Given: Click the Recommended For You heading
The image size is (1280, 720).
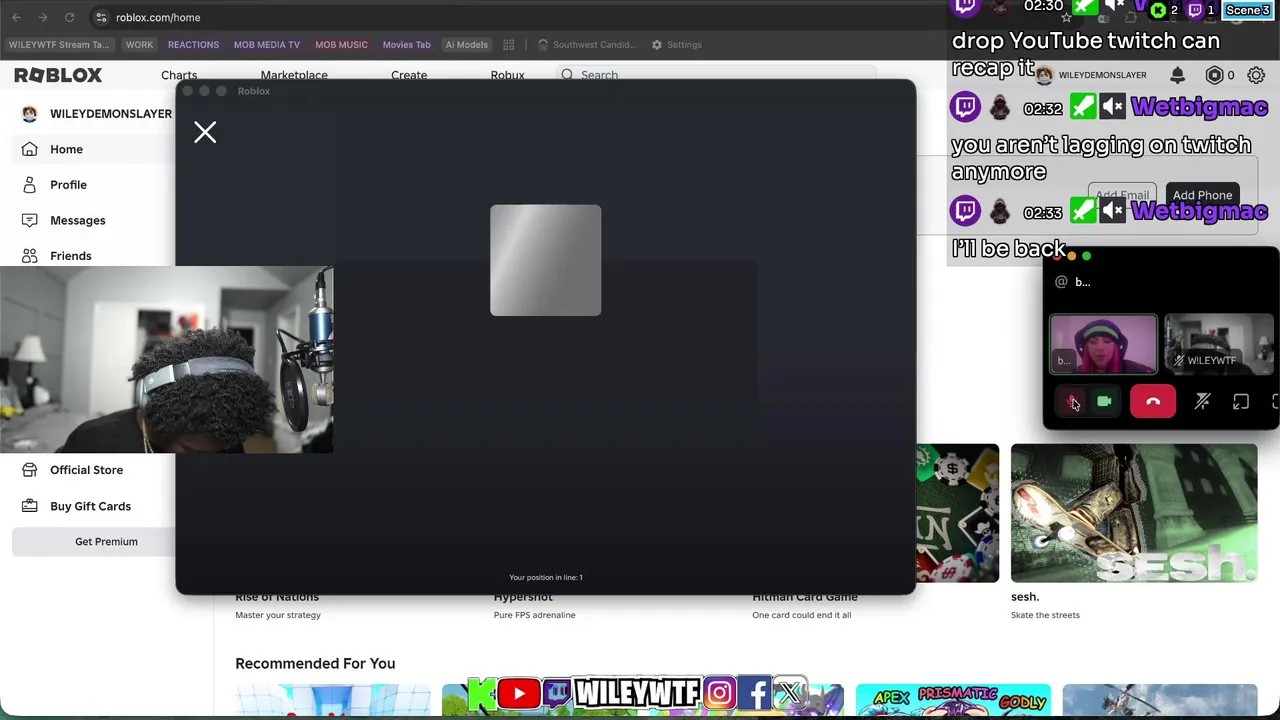Looking at the screenshot, I should pyautogui.click(x=315, y=663).
